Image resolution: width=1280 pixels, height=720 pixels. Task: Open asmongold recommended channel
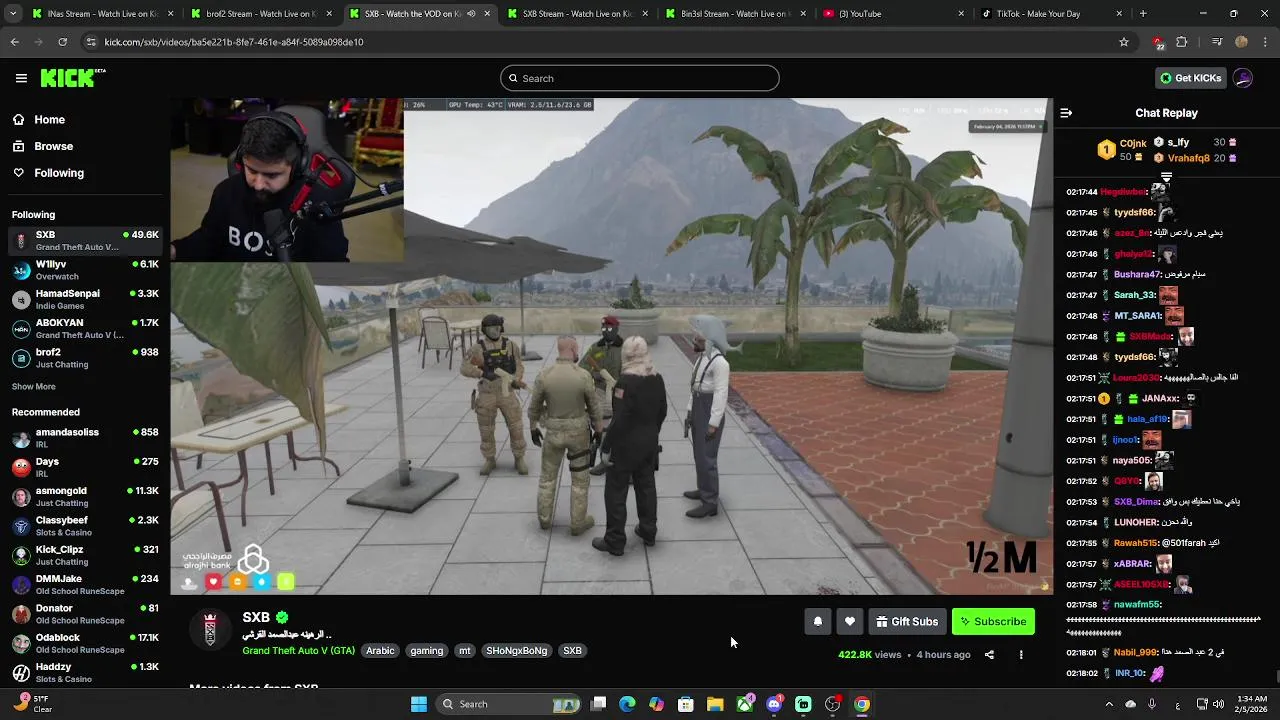[x=85, y=497]
